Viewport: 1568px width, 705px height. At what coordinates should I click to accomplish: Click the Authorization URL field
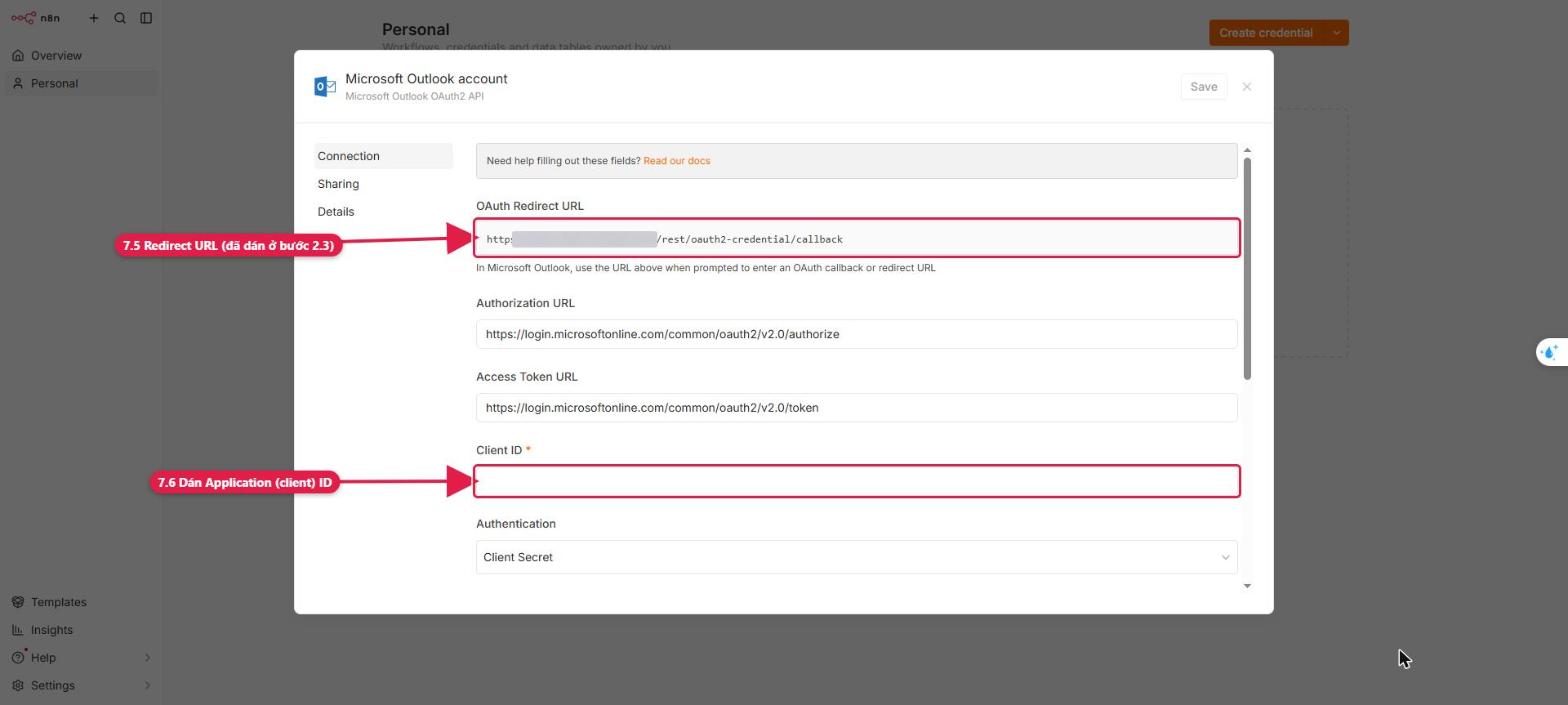point(857,334)
